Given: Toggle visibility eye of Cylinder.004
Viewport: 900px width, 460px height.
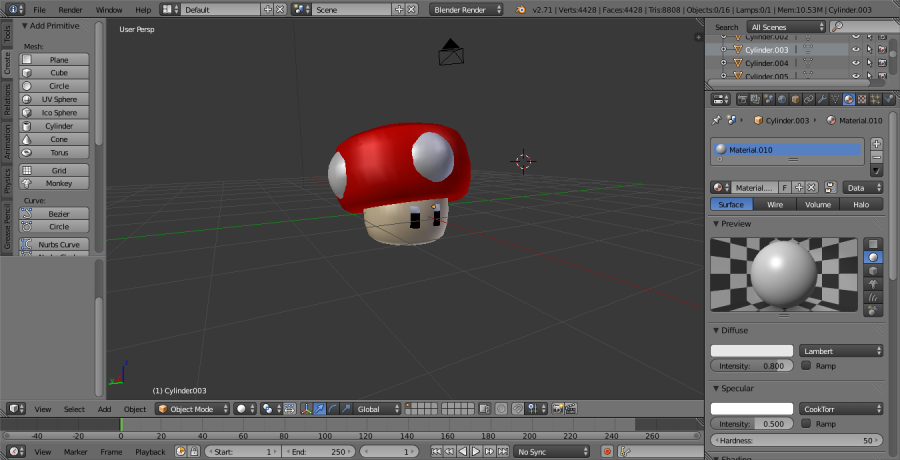Looking at the screenshot, I should (856, 63).
